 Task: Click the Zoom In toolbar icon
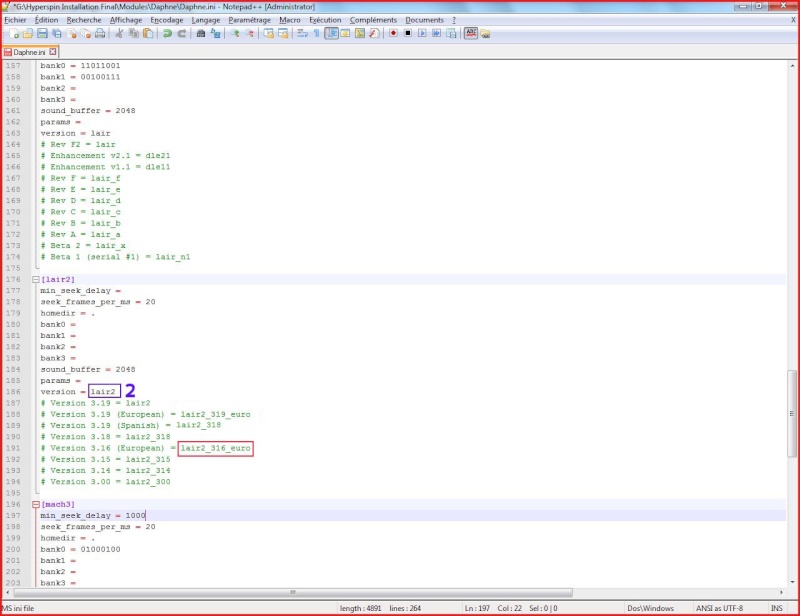point(235,34)
